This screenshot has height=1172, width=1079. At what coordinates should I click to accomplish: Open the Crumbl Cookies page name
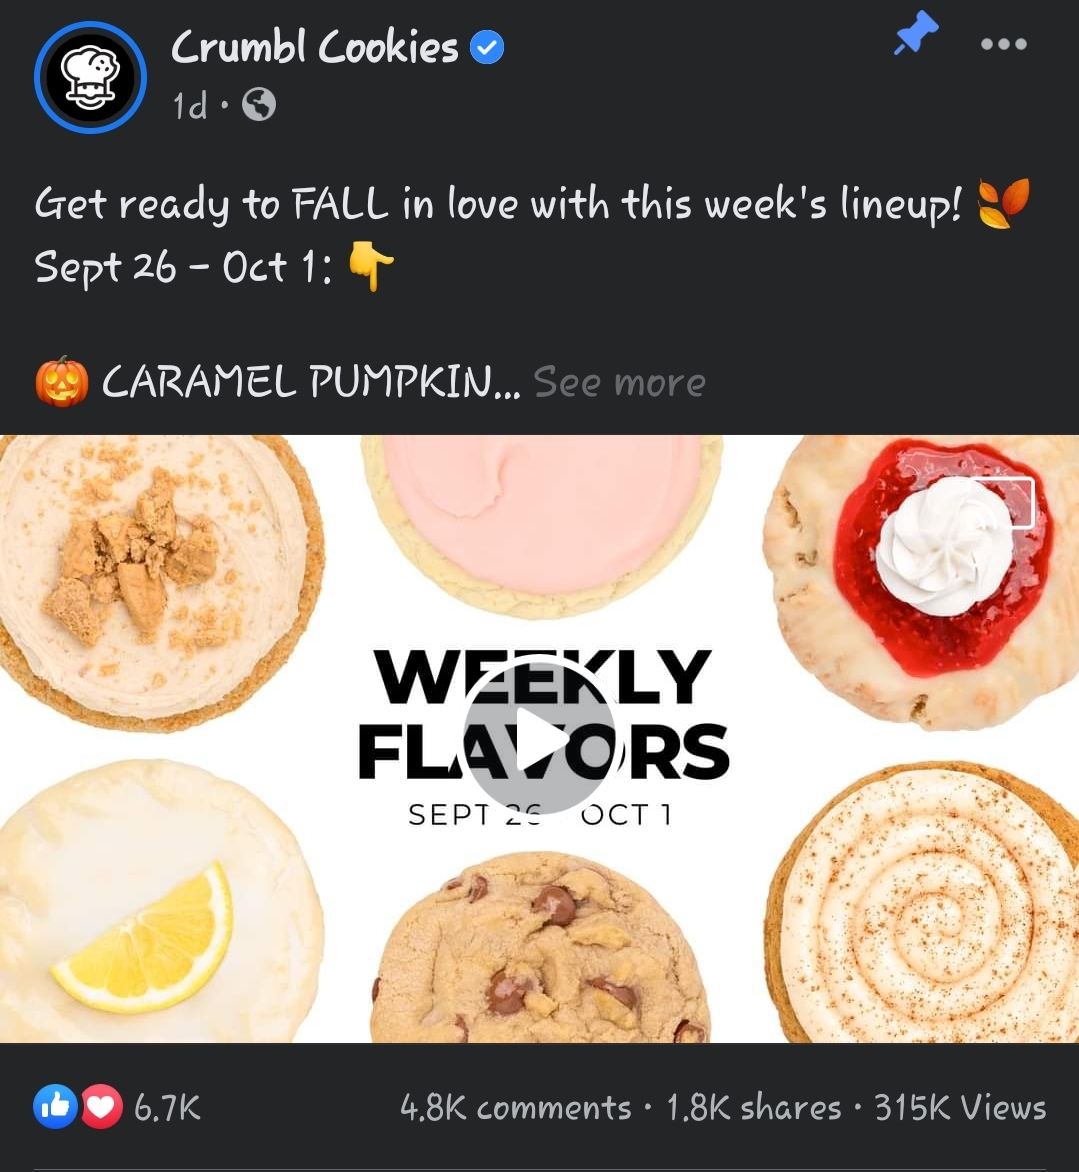click(x=315, y=48)
